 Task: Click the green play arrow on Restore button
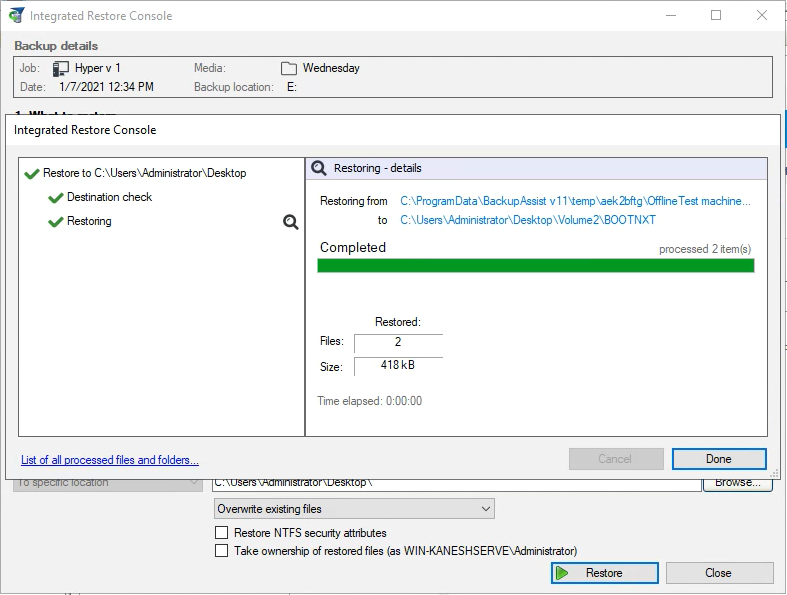click(563, 573)
